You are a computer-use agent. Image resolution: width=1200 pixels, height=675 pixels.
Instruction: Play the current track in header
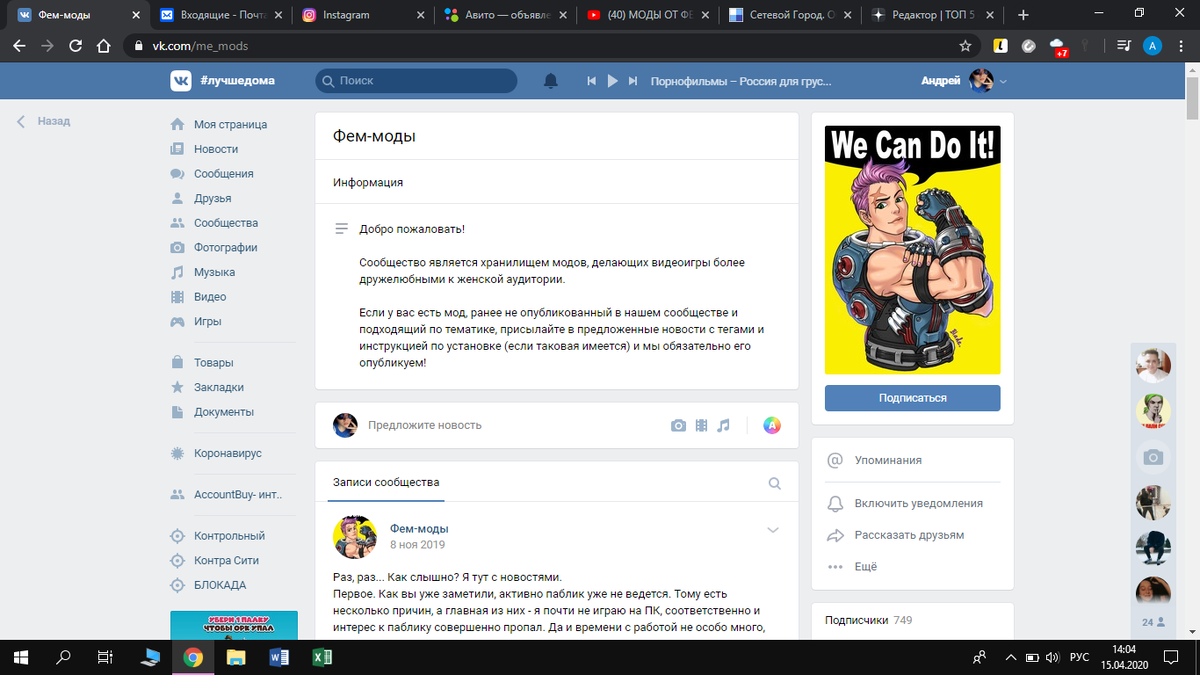(613, 81)
